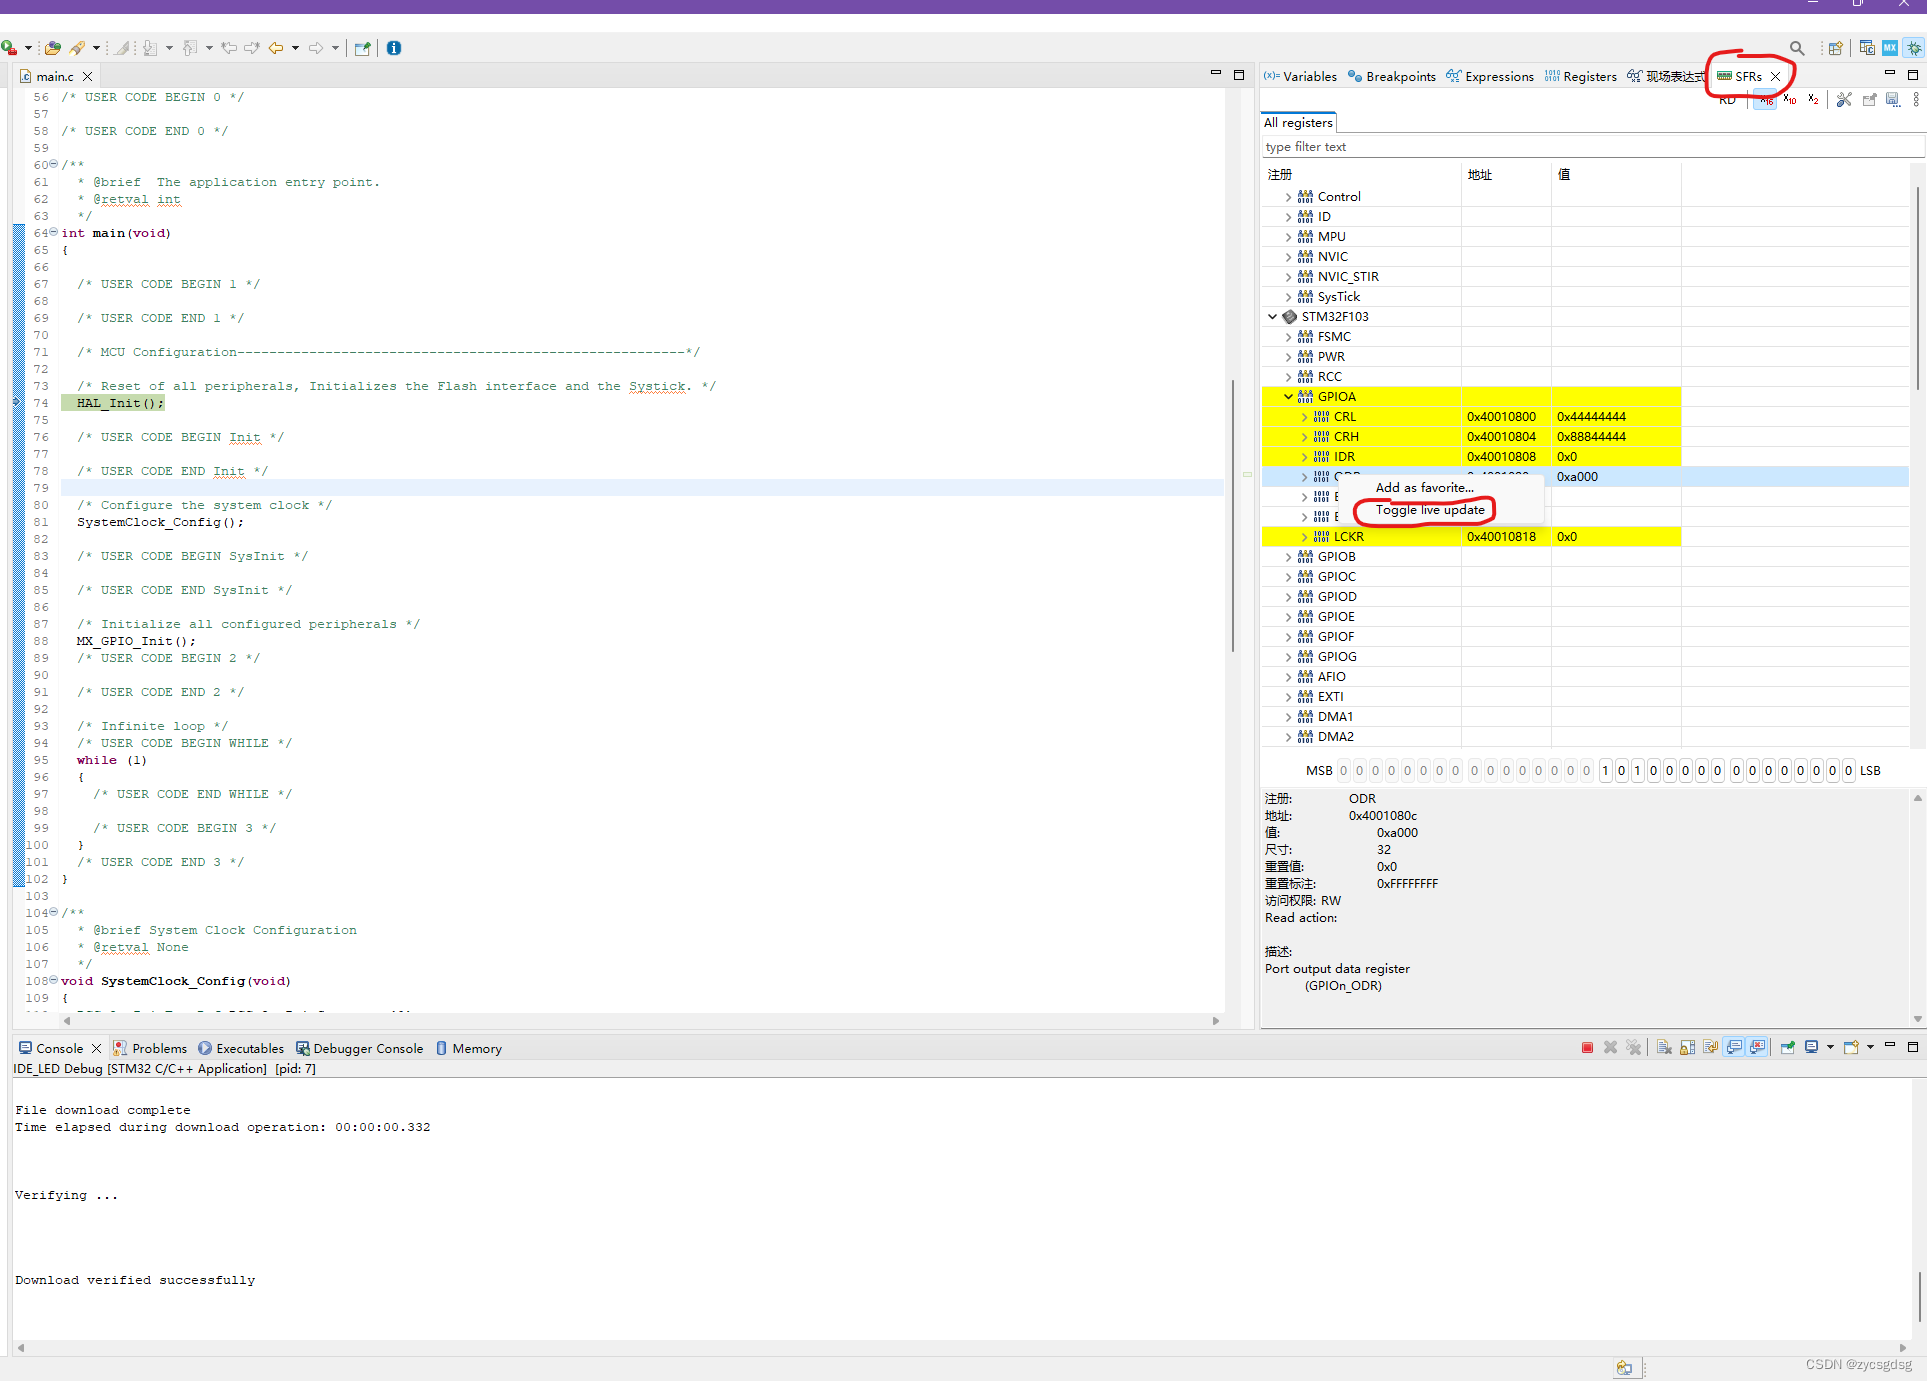Image resolution: width=1927 pixels, height=1381 pixels.
Task: Select decimal X10 number format
Action: tap(1789, 100)
